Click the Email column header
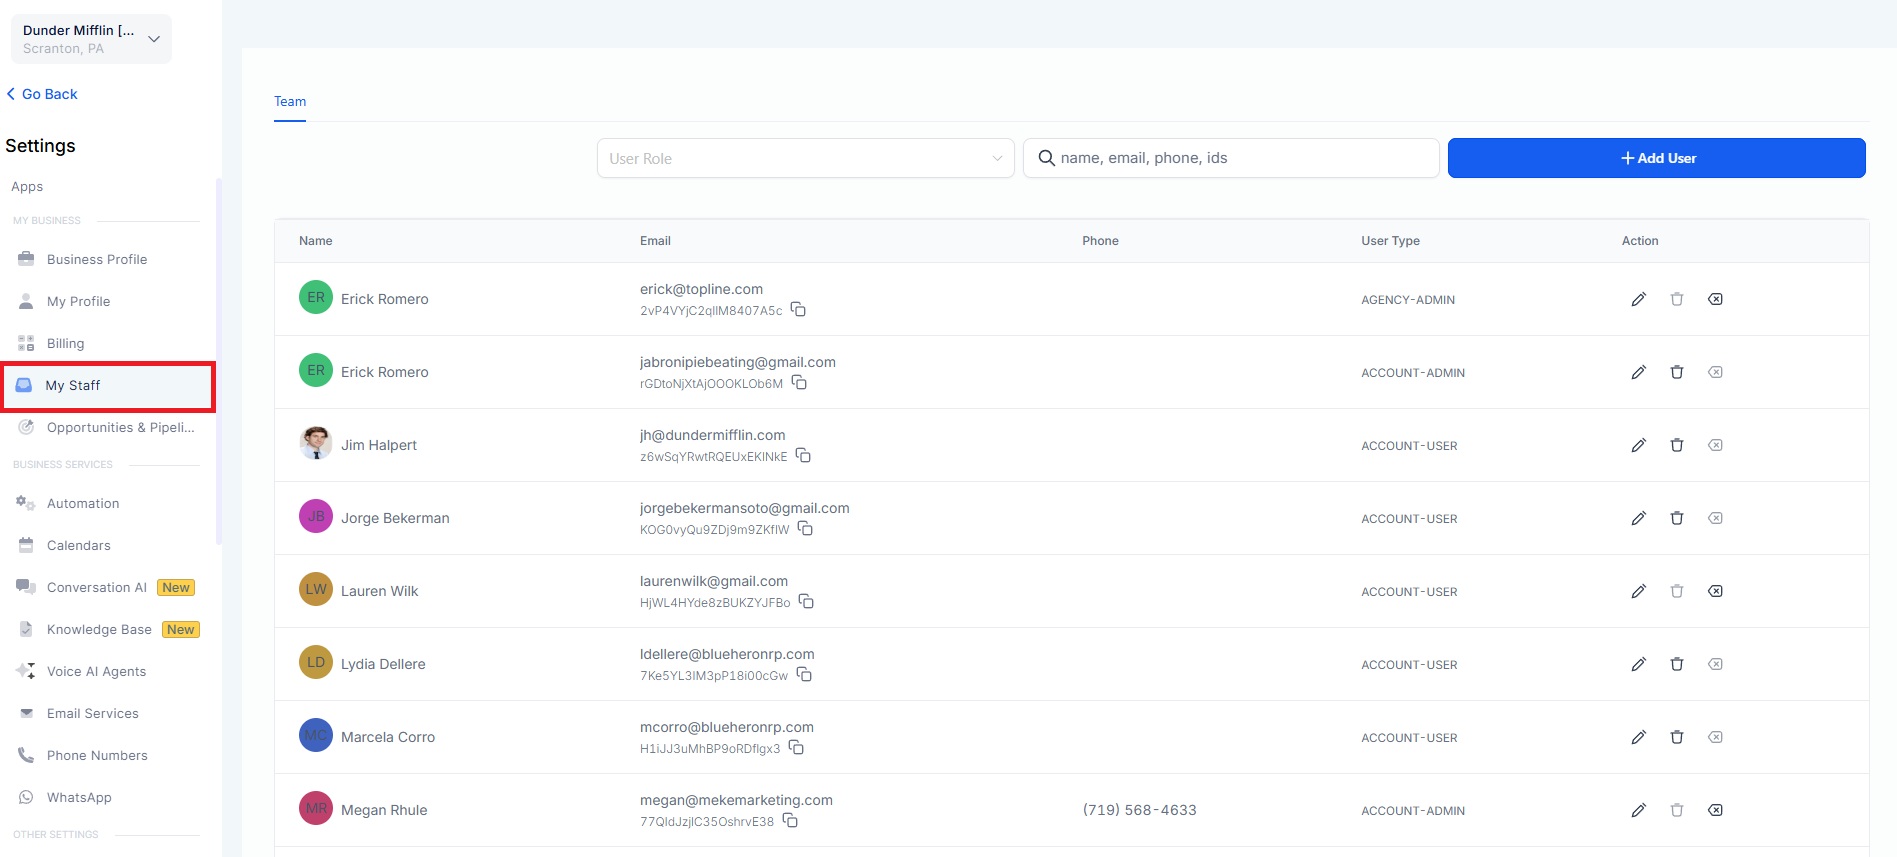This screenshot has height=857, width=1897. (655, 241)
